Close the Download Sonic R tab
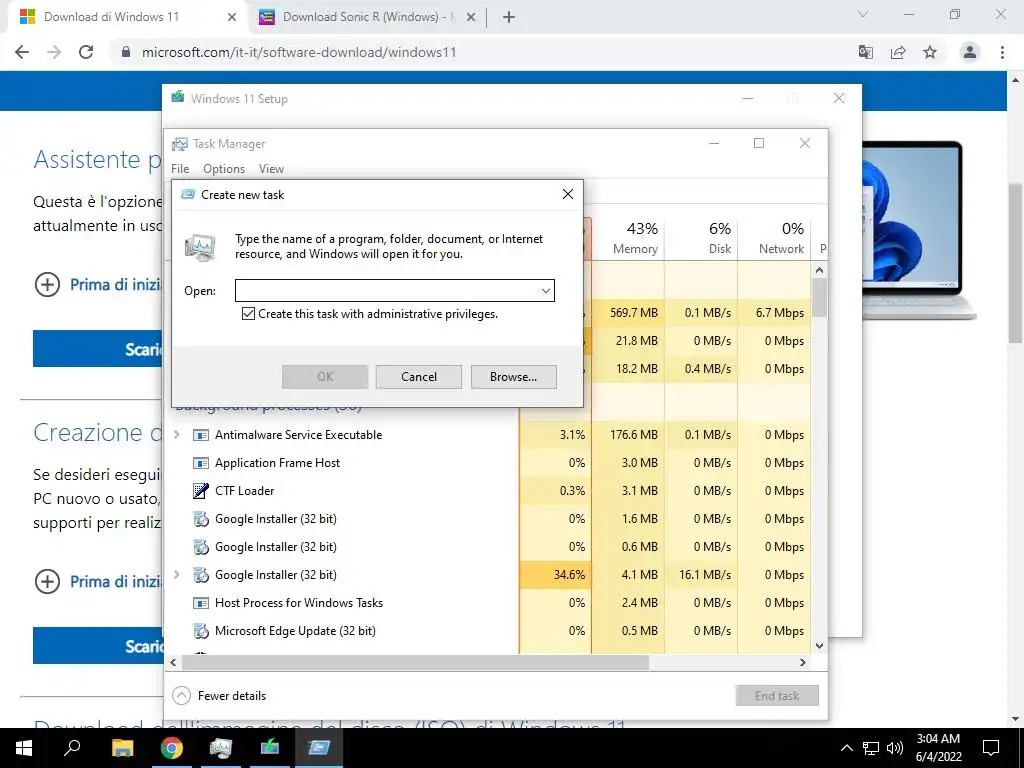 coord(471,18)
